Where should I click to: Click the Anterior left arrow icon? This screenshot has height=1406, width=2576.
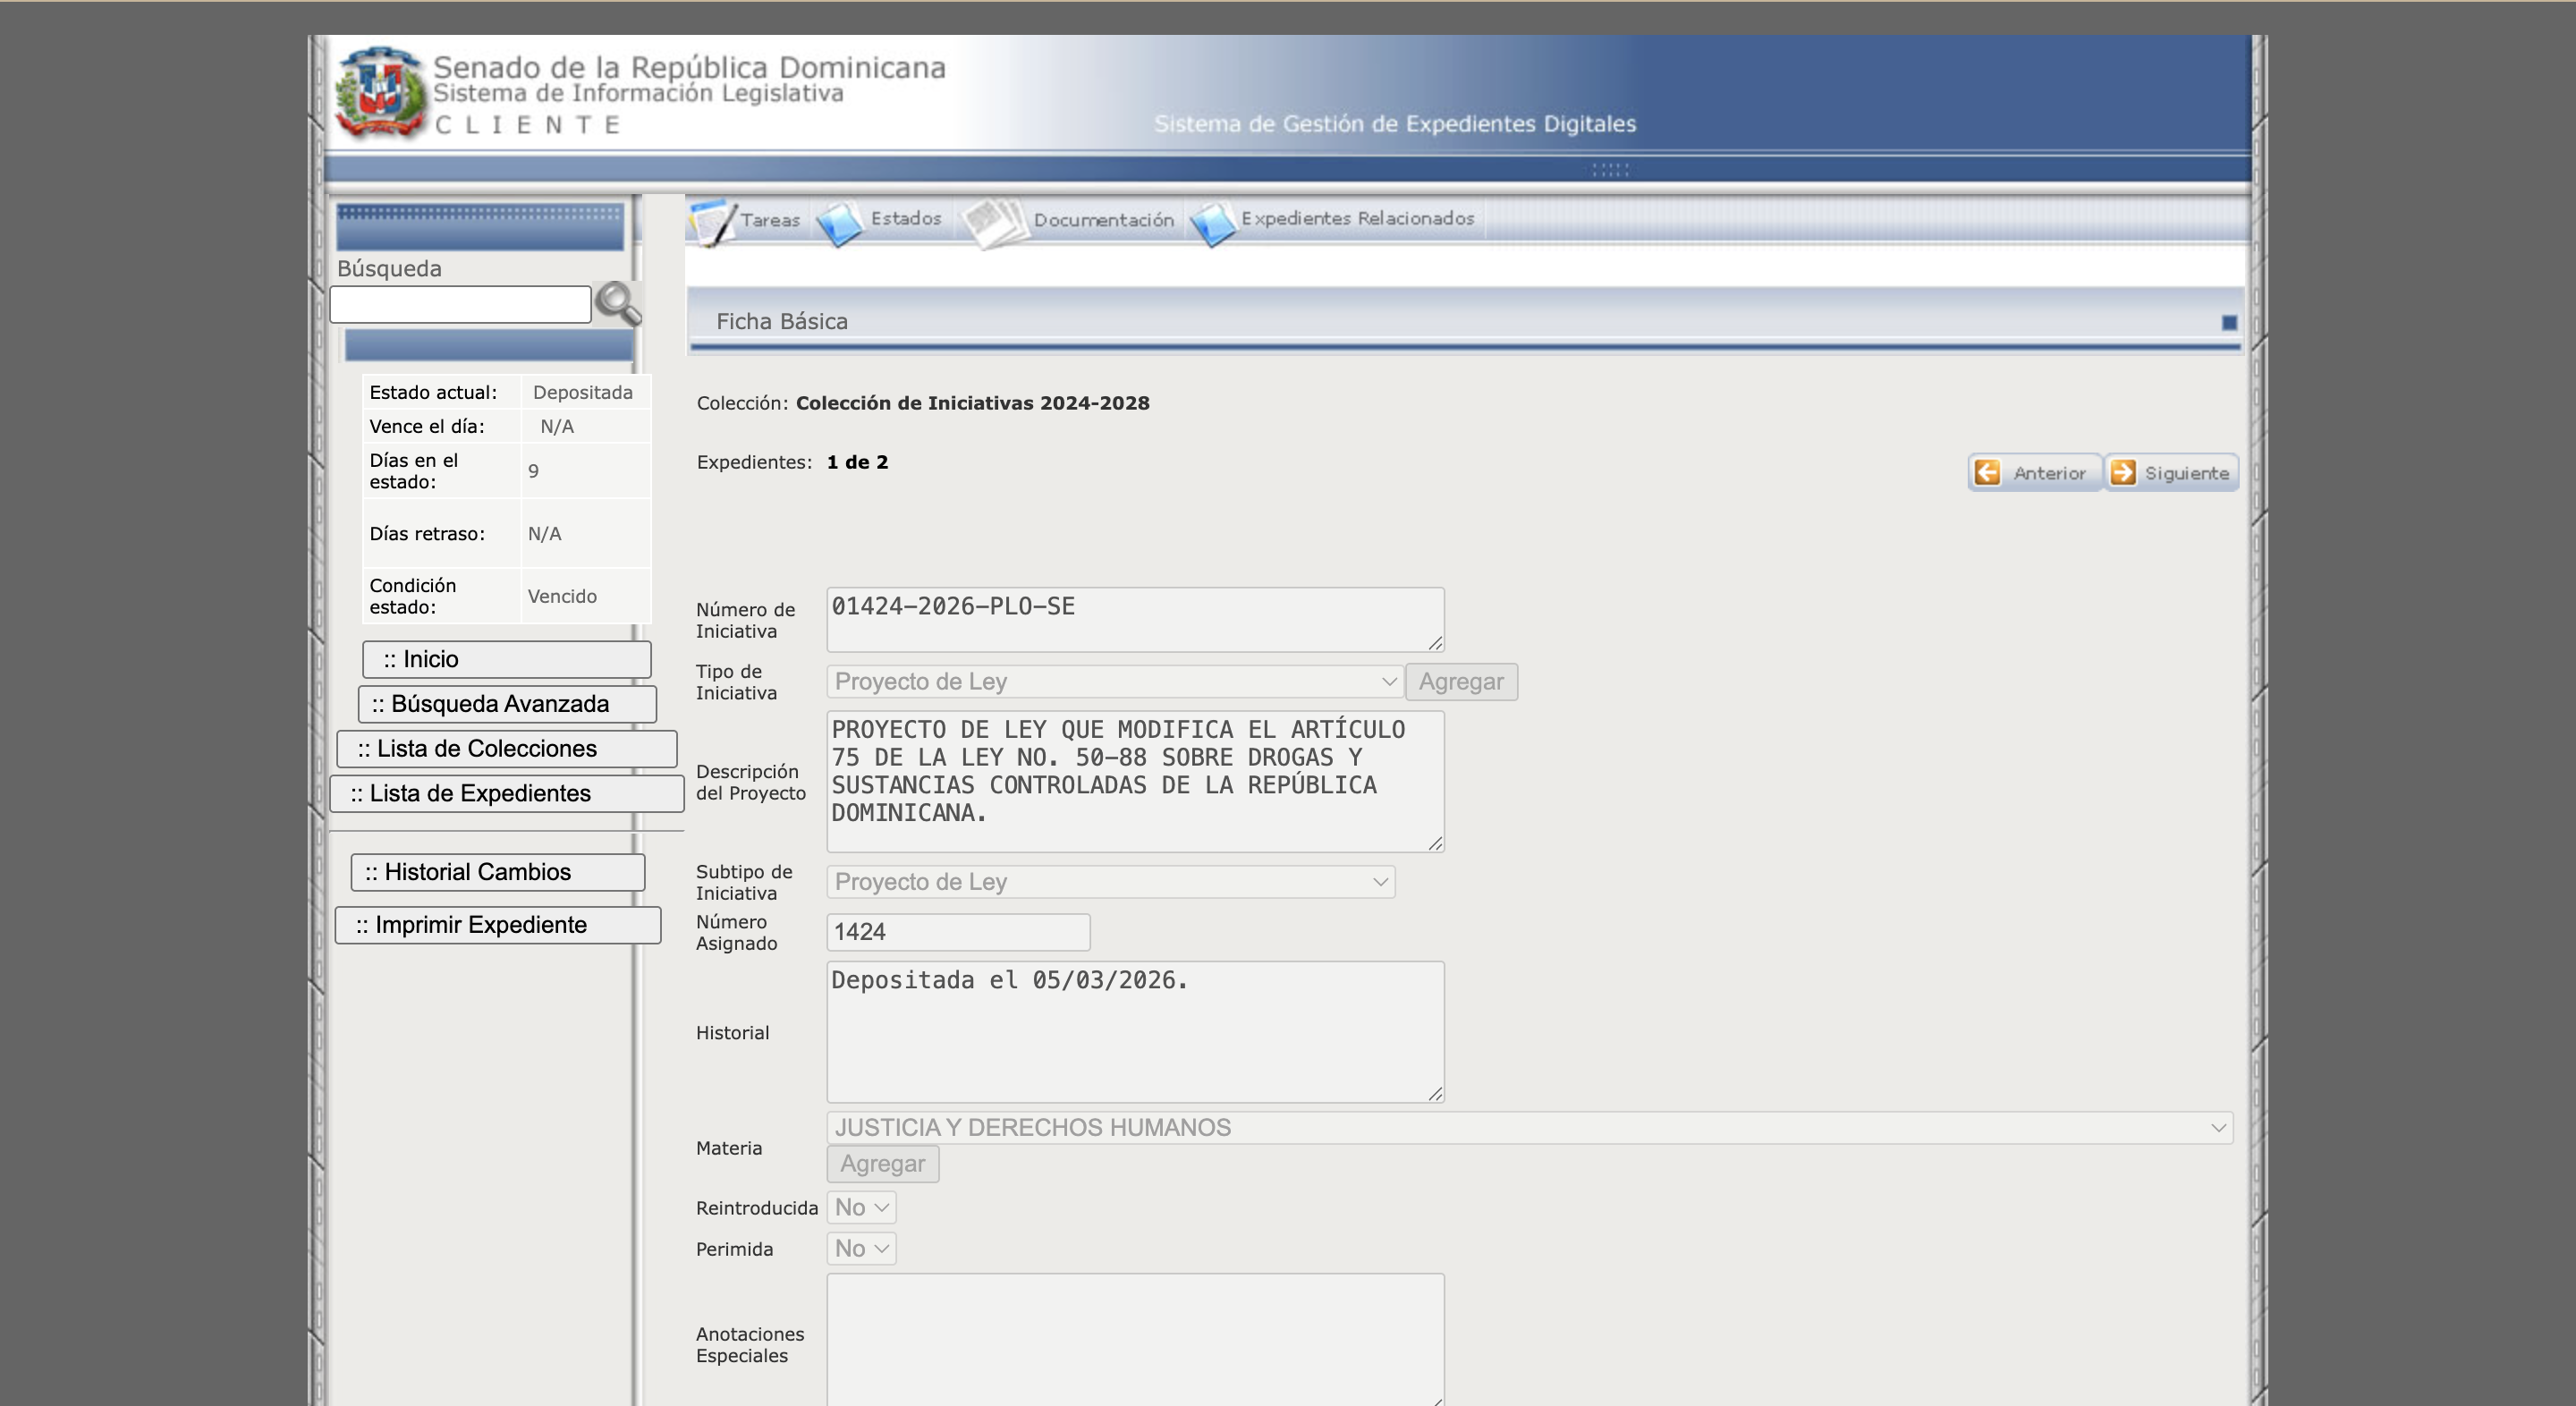[1988, 473]
